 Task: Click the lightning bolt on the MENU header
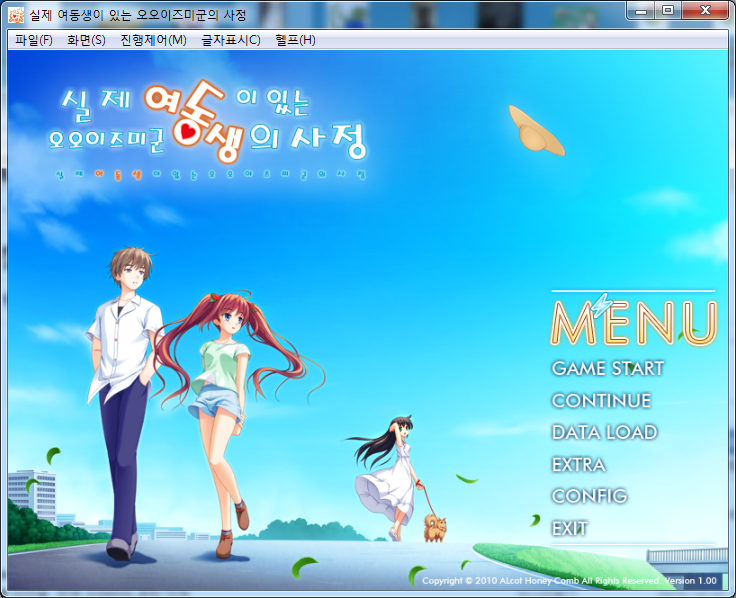(x=601, y=305)
